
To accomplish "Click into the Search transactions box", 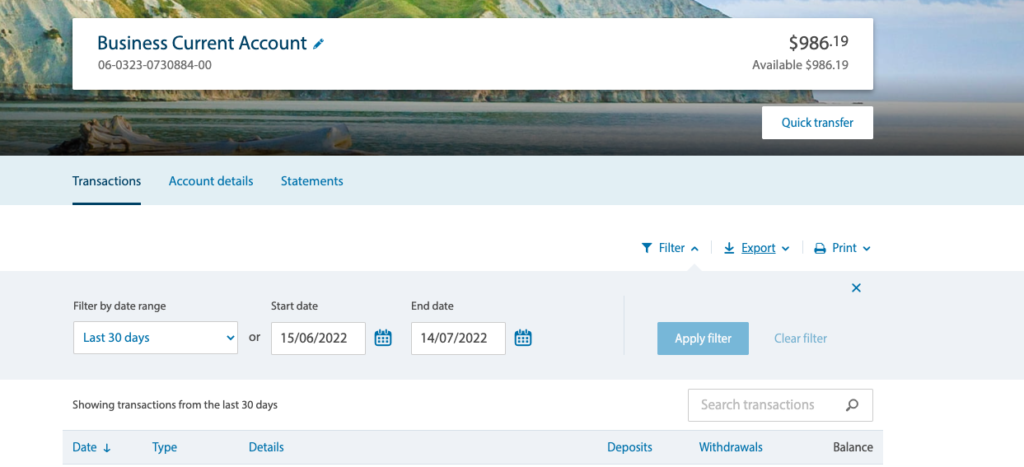I will (765, 405).
